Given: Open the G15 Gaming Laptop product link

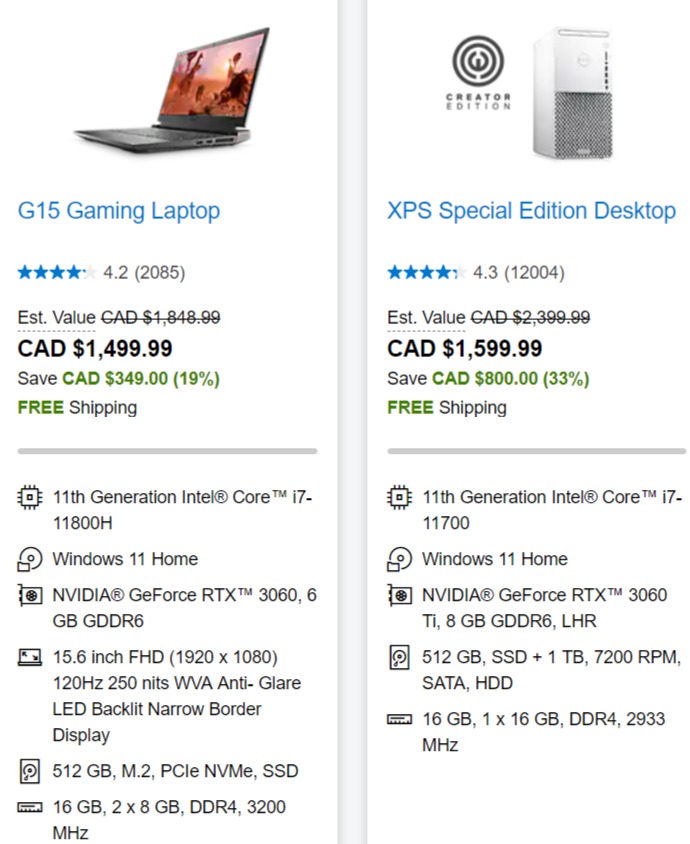Looking at the screenshot, I should 119,210.
